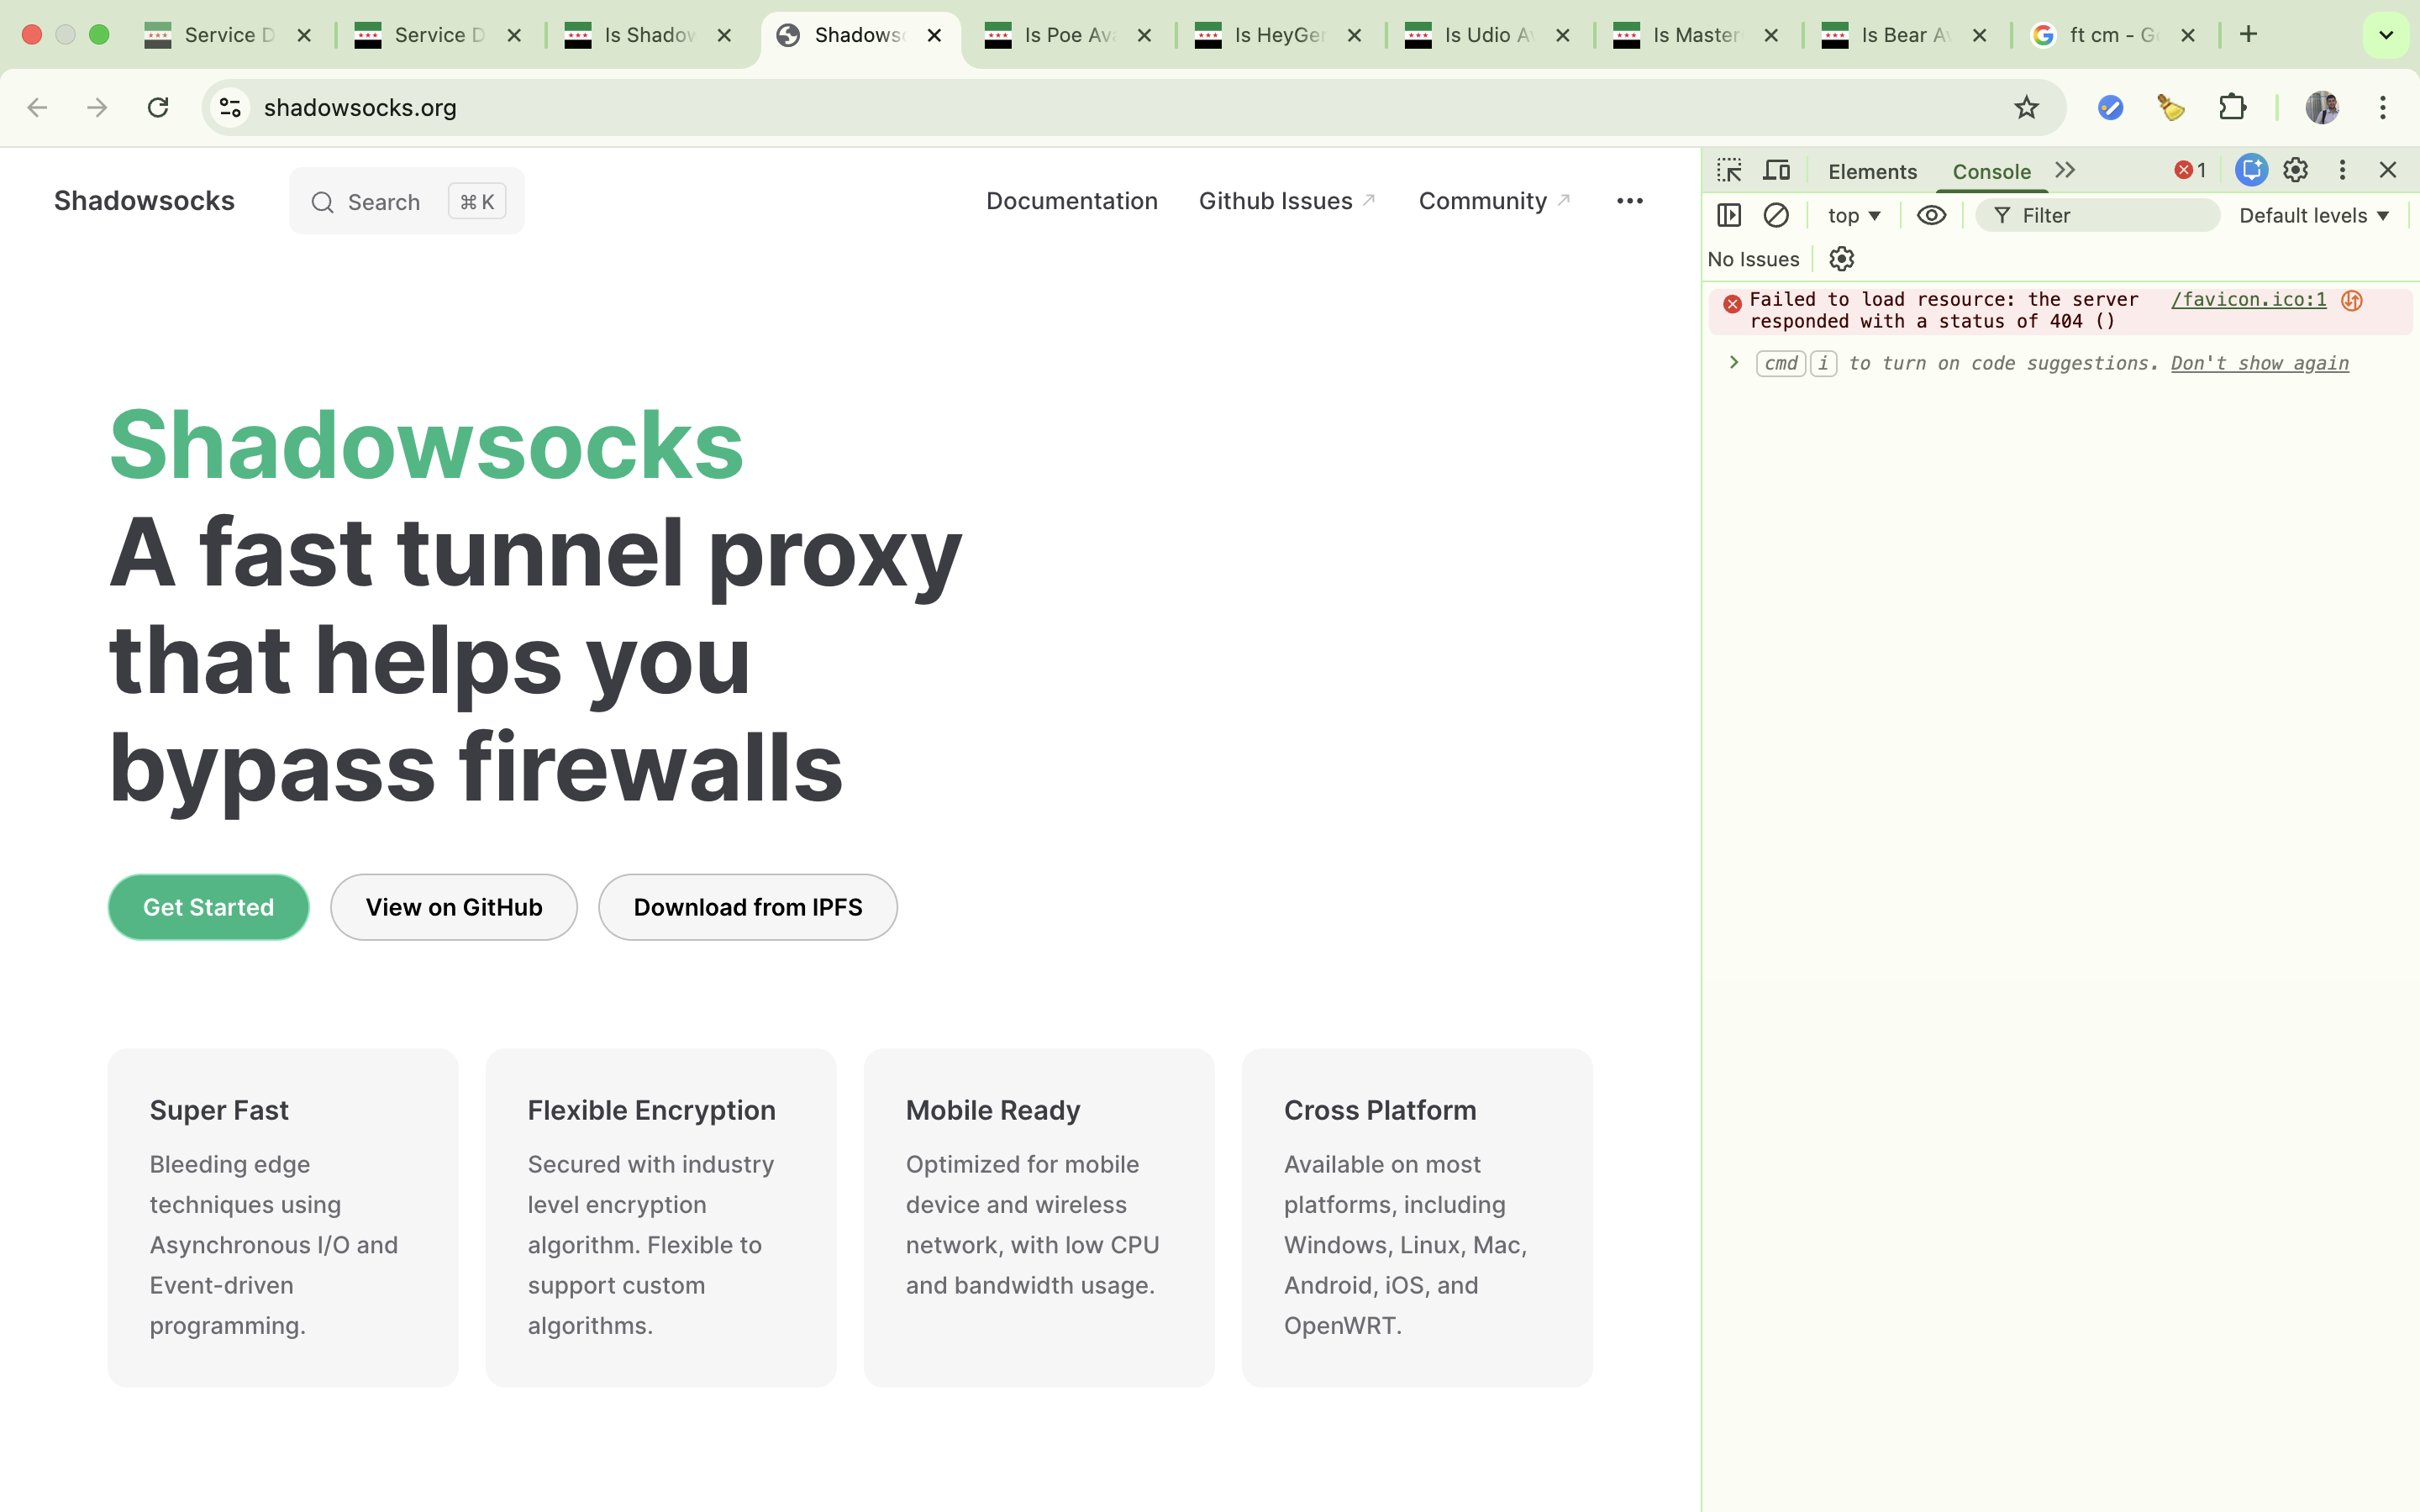Viewport: 2420px width, 1512px height.
Task: Open the Extensions puzzle icon
Action: (x=2232, y=107)
